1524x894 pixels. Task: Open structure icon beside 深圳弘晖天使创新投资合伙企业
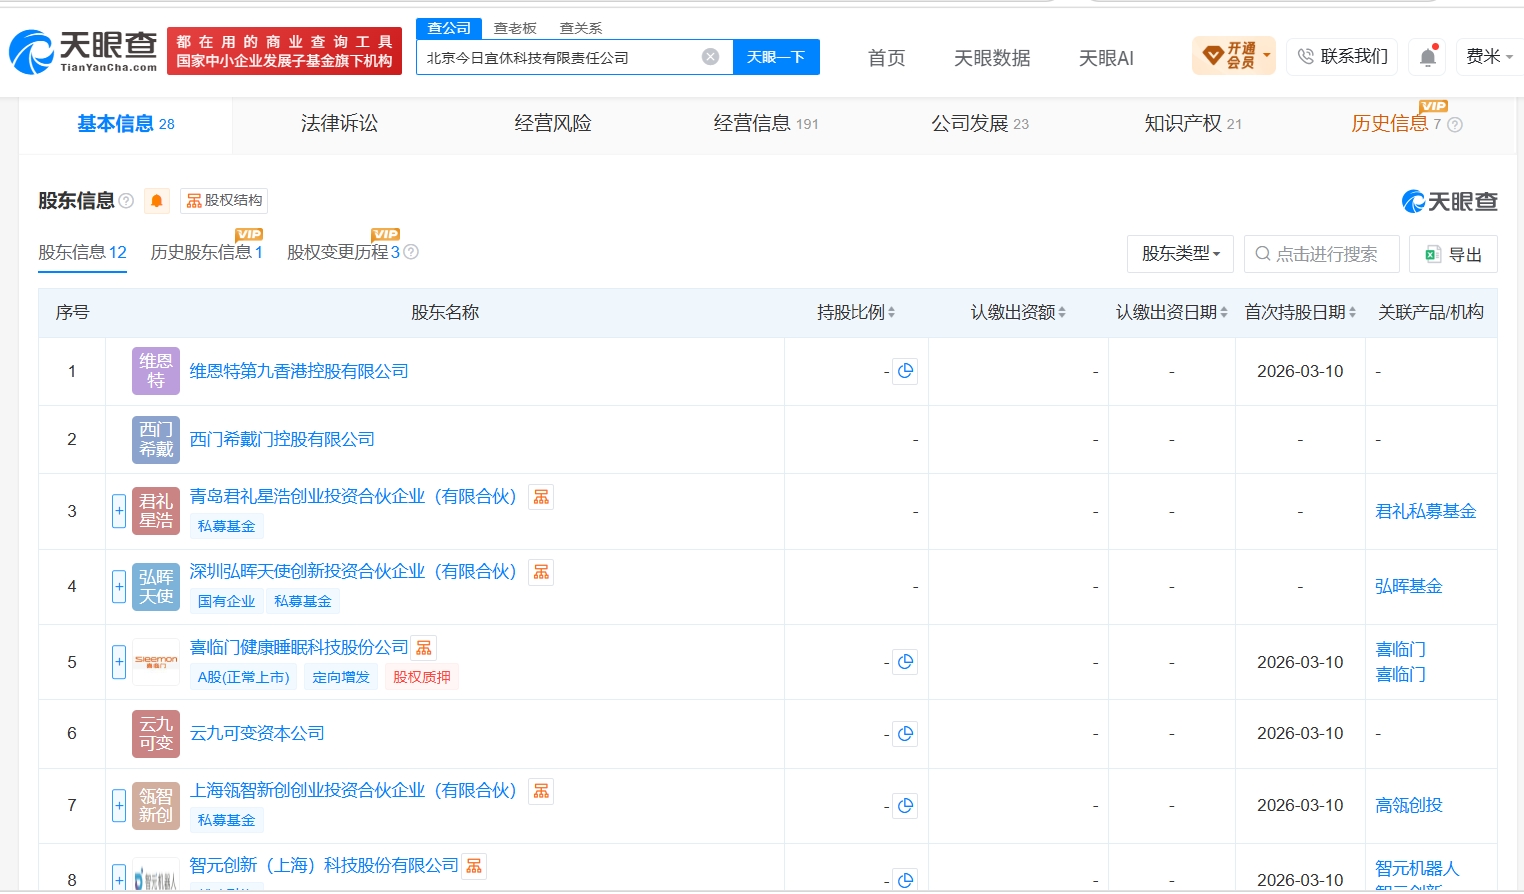[541, 572]
